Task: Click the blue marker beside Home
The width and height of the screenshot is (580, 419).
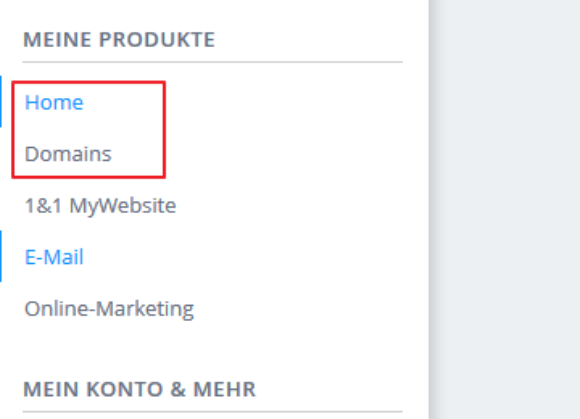Action: 1,101
